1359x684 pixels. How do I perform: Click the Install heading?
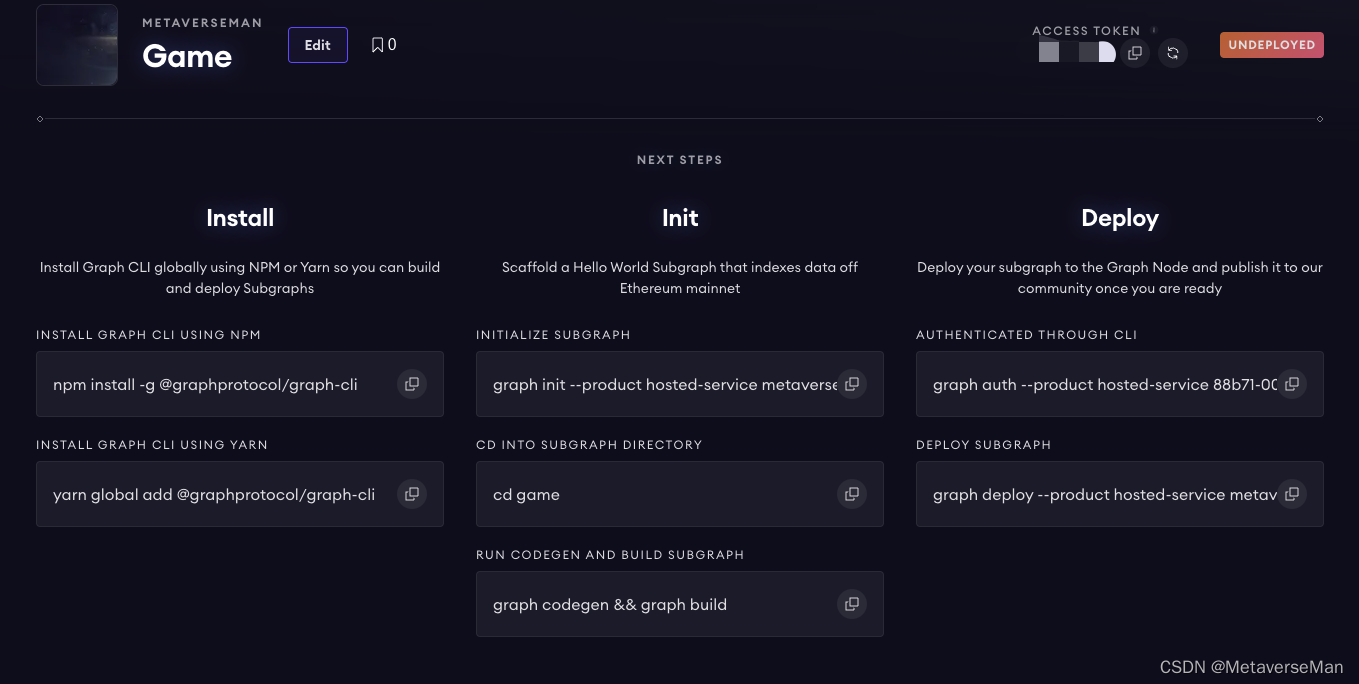point(240,218)
